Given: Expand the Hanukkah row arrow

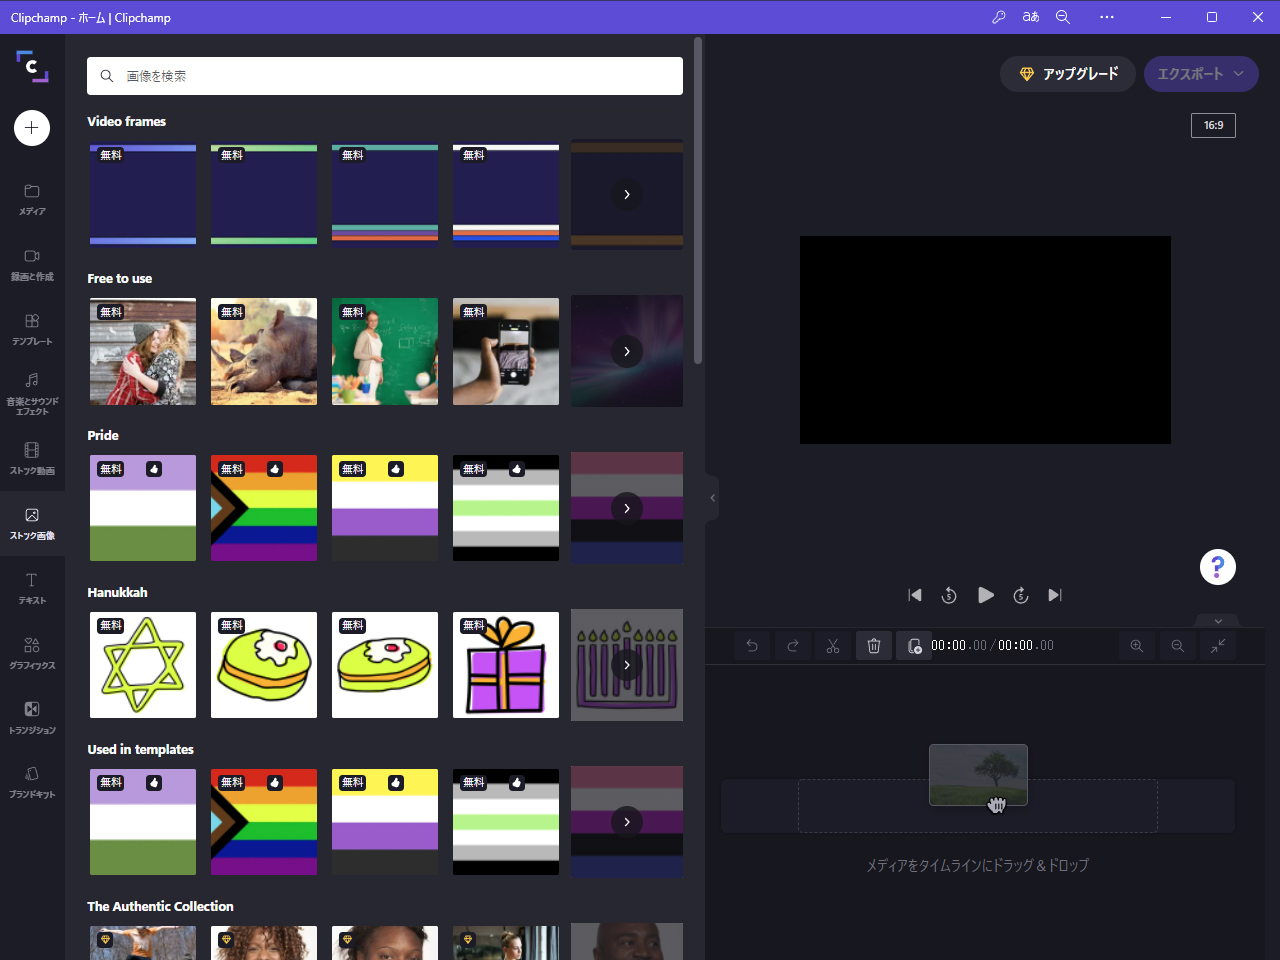Looking at the screenshot, I should (x=627, y=665).
